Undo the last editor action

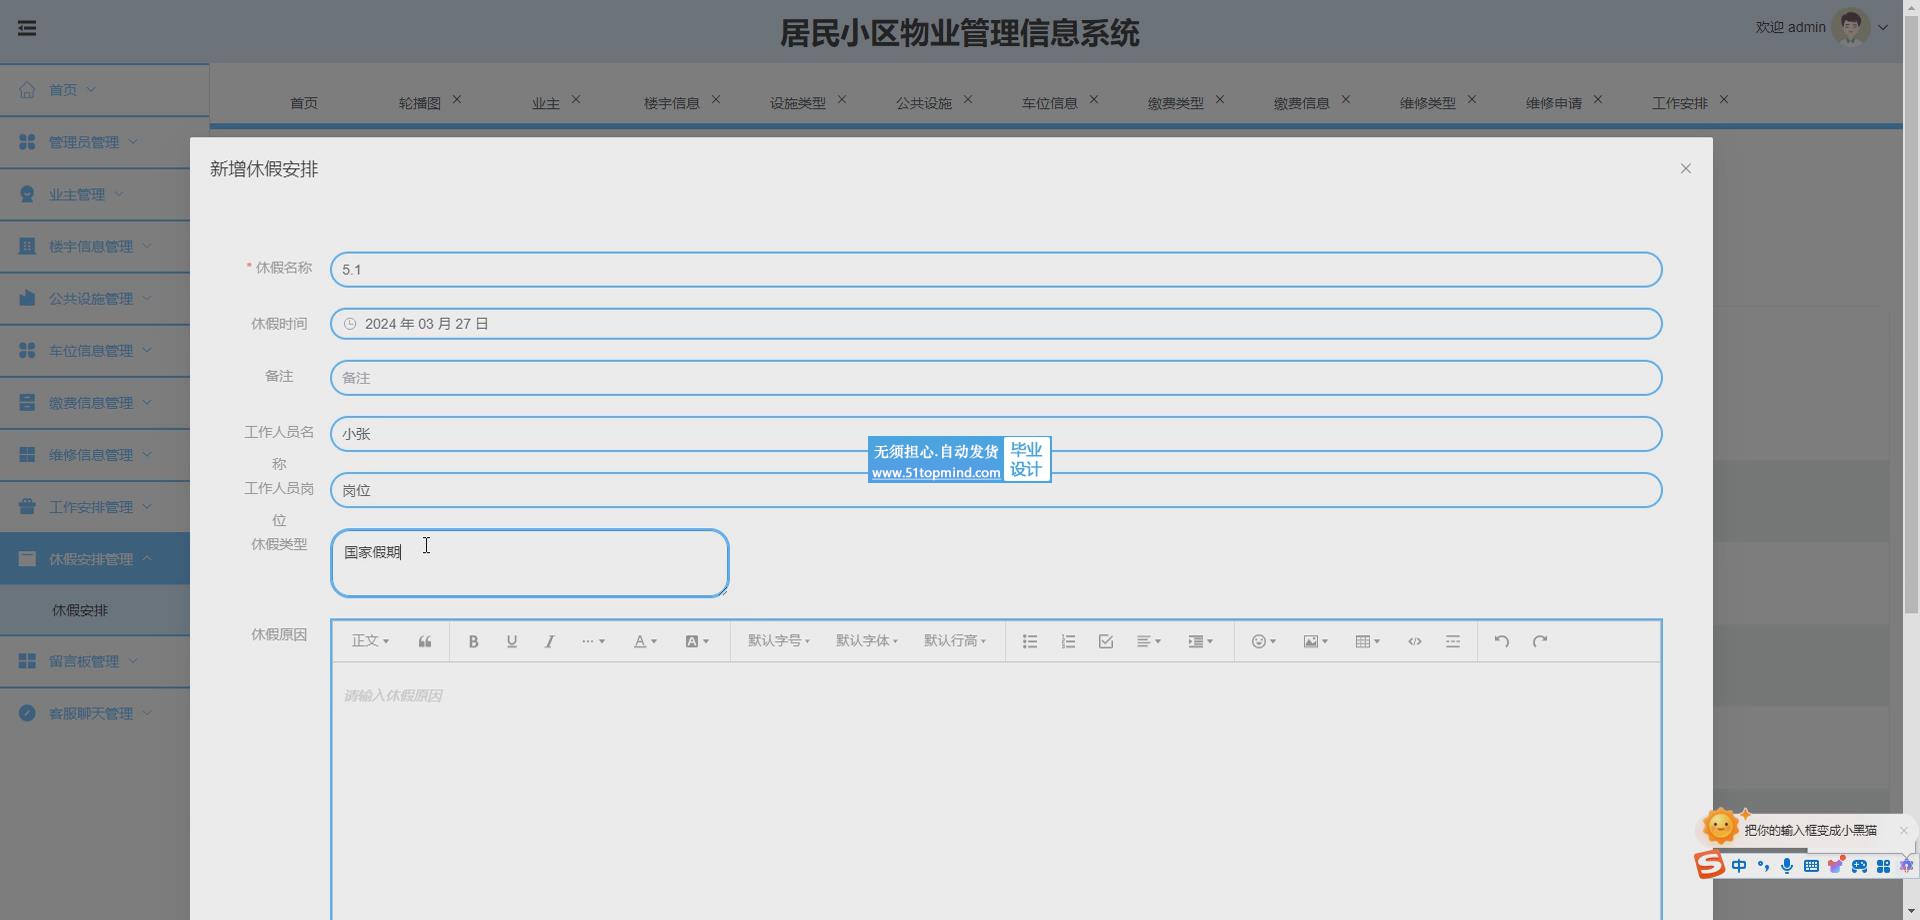coord(1502,642)
